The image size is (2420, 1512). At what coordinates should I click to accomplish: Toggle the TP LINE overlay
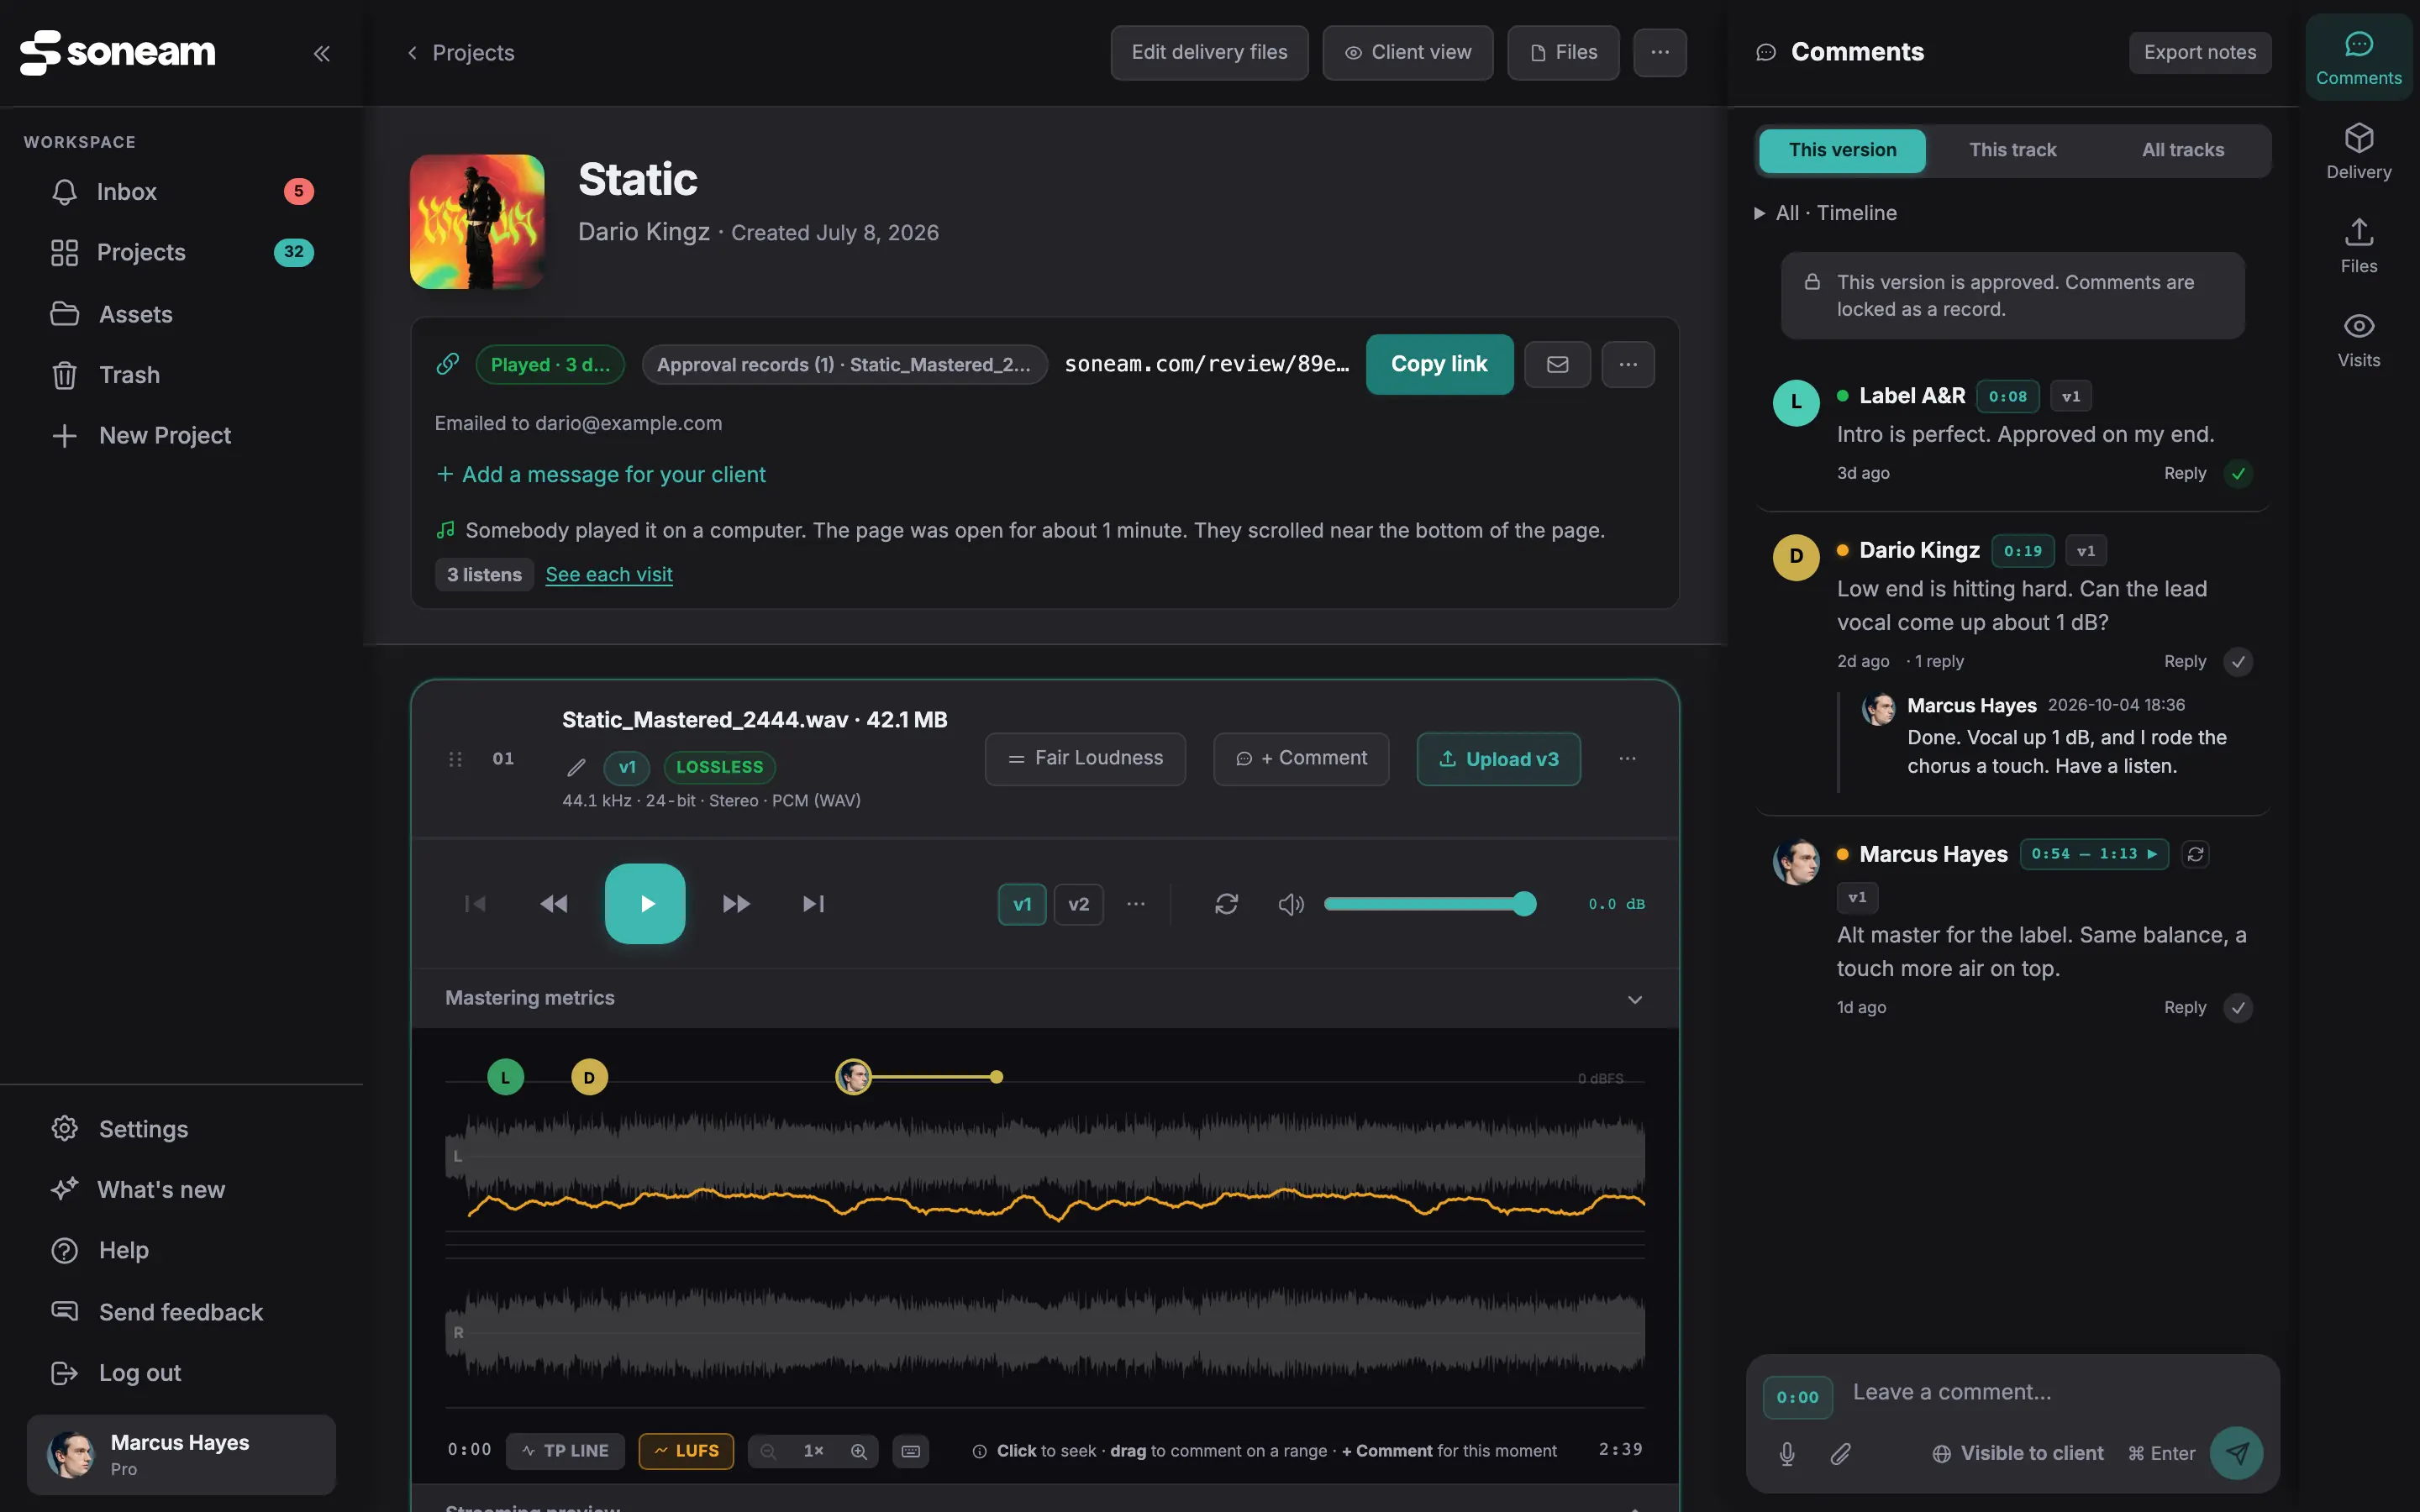pyautogui.click(x=565, y=1451)
